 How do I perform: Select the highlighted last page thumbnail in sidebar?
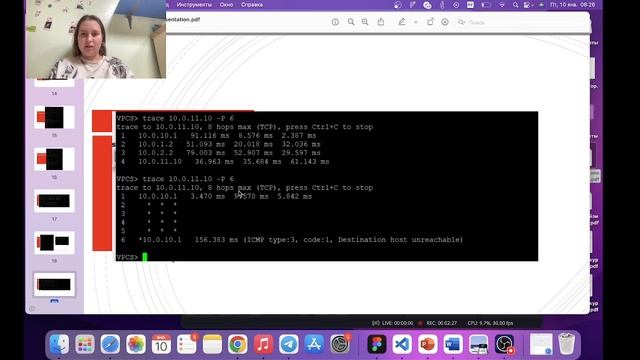pos(54,284)
